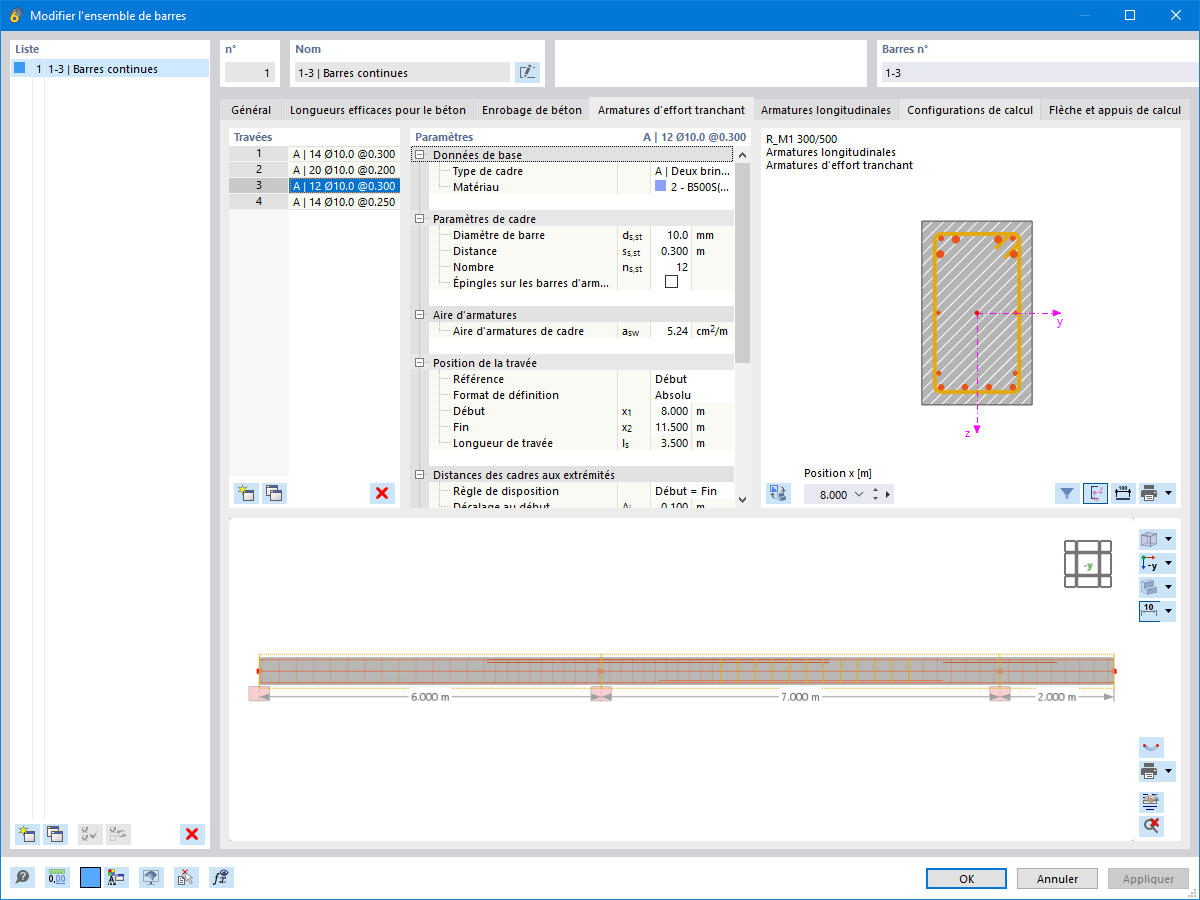
Task: Print the beam elevation view
Action: (x=1150, y=771)
